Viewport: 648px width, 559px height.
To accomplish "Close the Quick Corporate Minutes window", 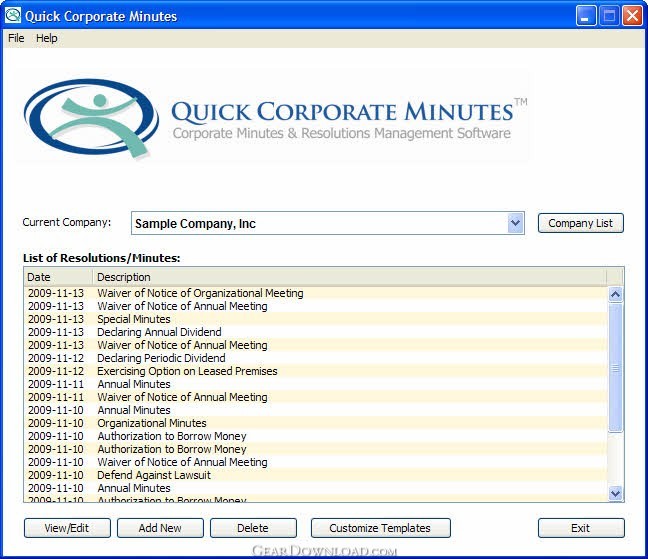I will (632, 16).
